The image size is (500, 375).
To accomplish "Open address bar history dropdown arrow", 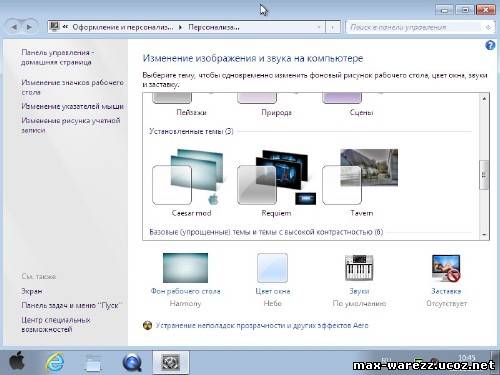I will coord(319,27).
